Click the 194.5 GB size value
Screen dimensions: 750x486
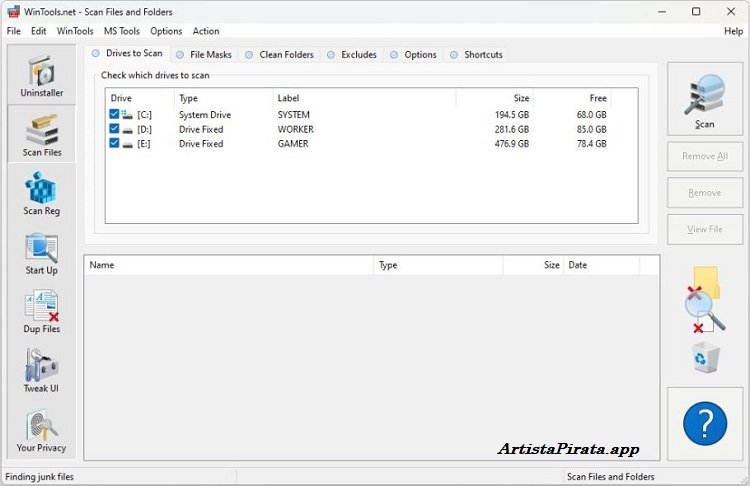click(512, 115)
